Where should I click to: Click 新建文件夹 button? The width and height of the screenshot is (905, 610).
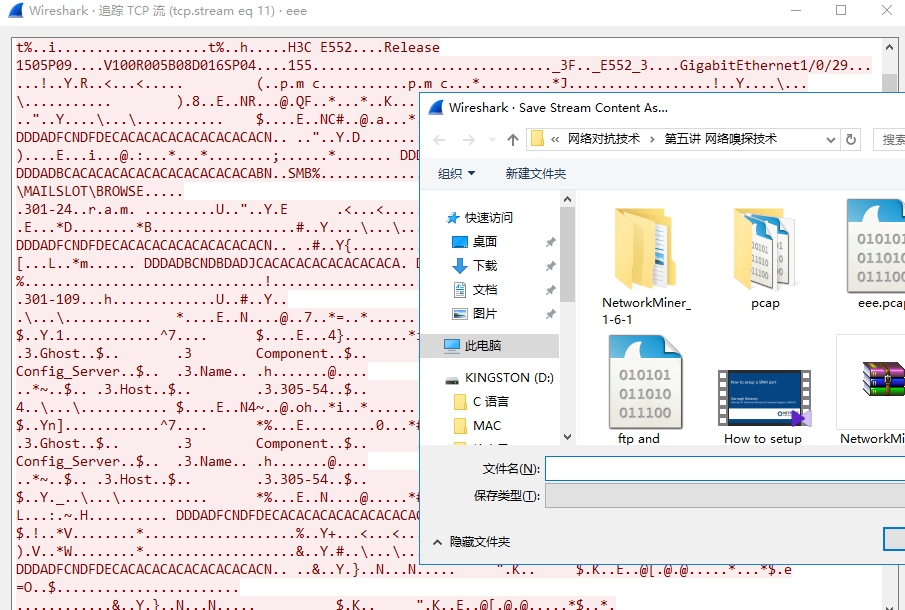[536, 174]
